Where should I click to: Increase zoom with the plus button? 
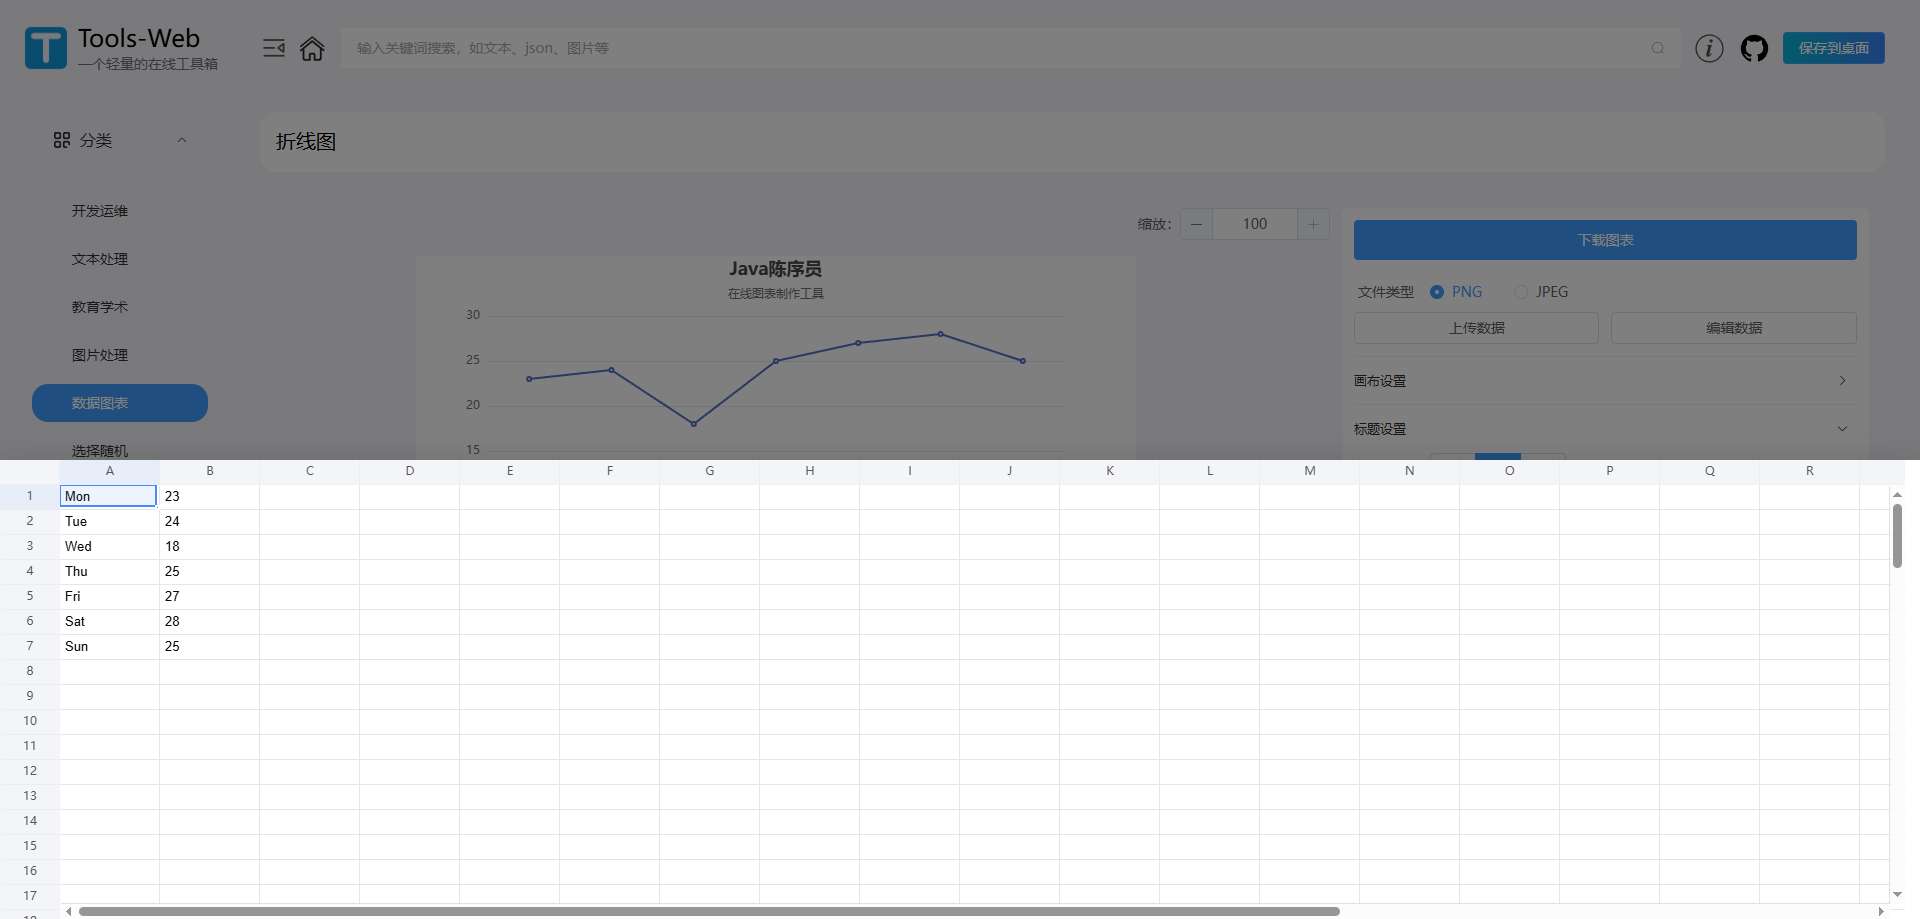[1313, 224]
